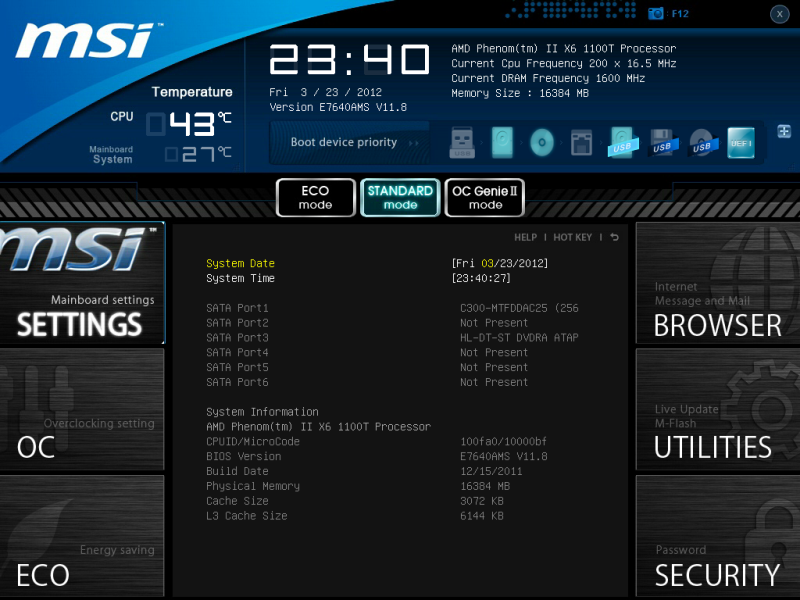Click the C300-MTFDDAC25 drive value
This screenshot has width=800, height=600.
[519, 308]
